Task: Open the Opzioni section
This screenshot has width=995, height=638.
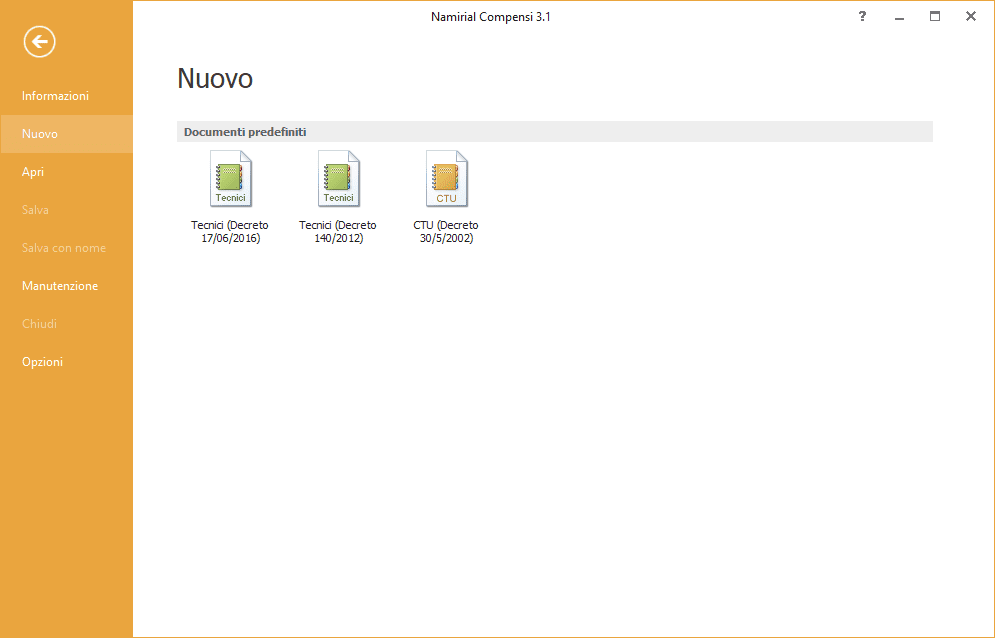Action: point(42,361)
